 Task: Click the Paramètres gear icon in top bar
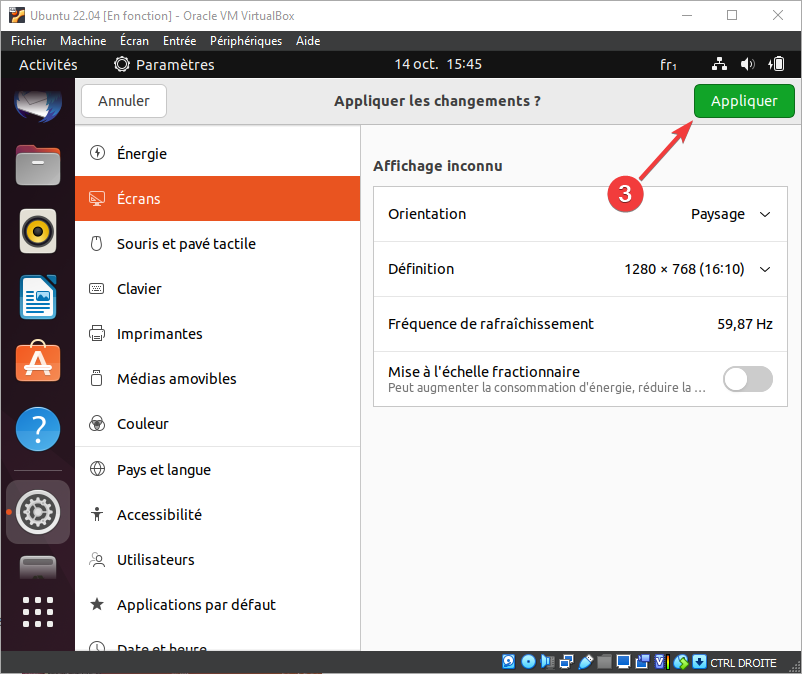point(122,64)
